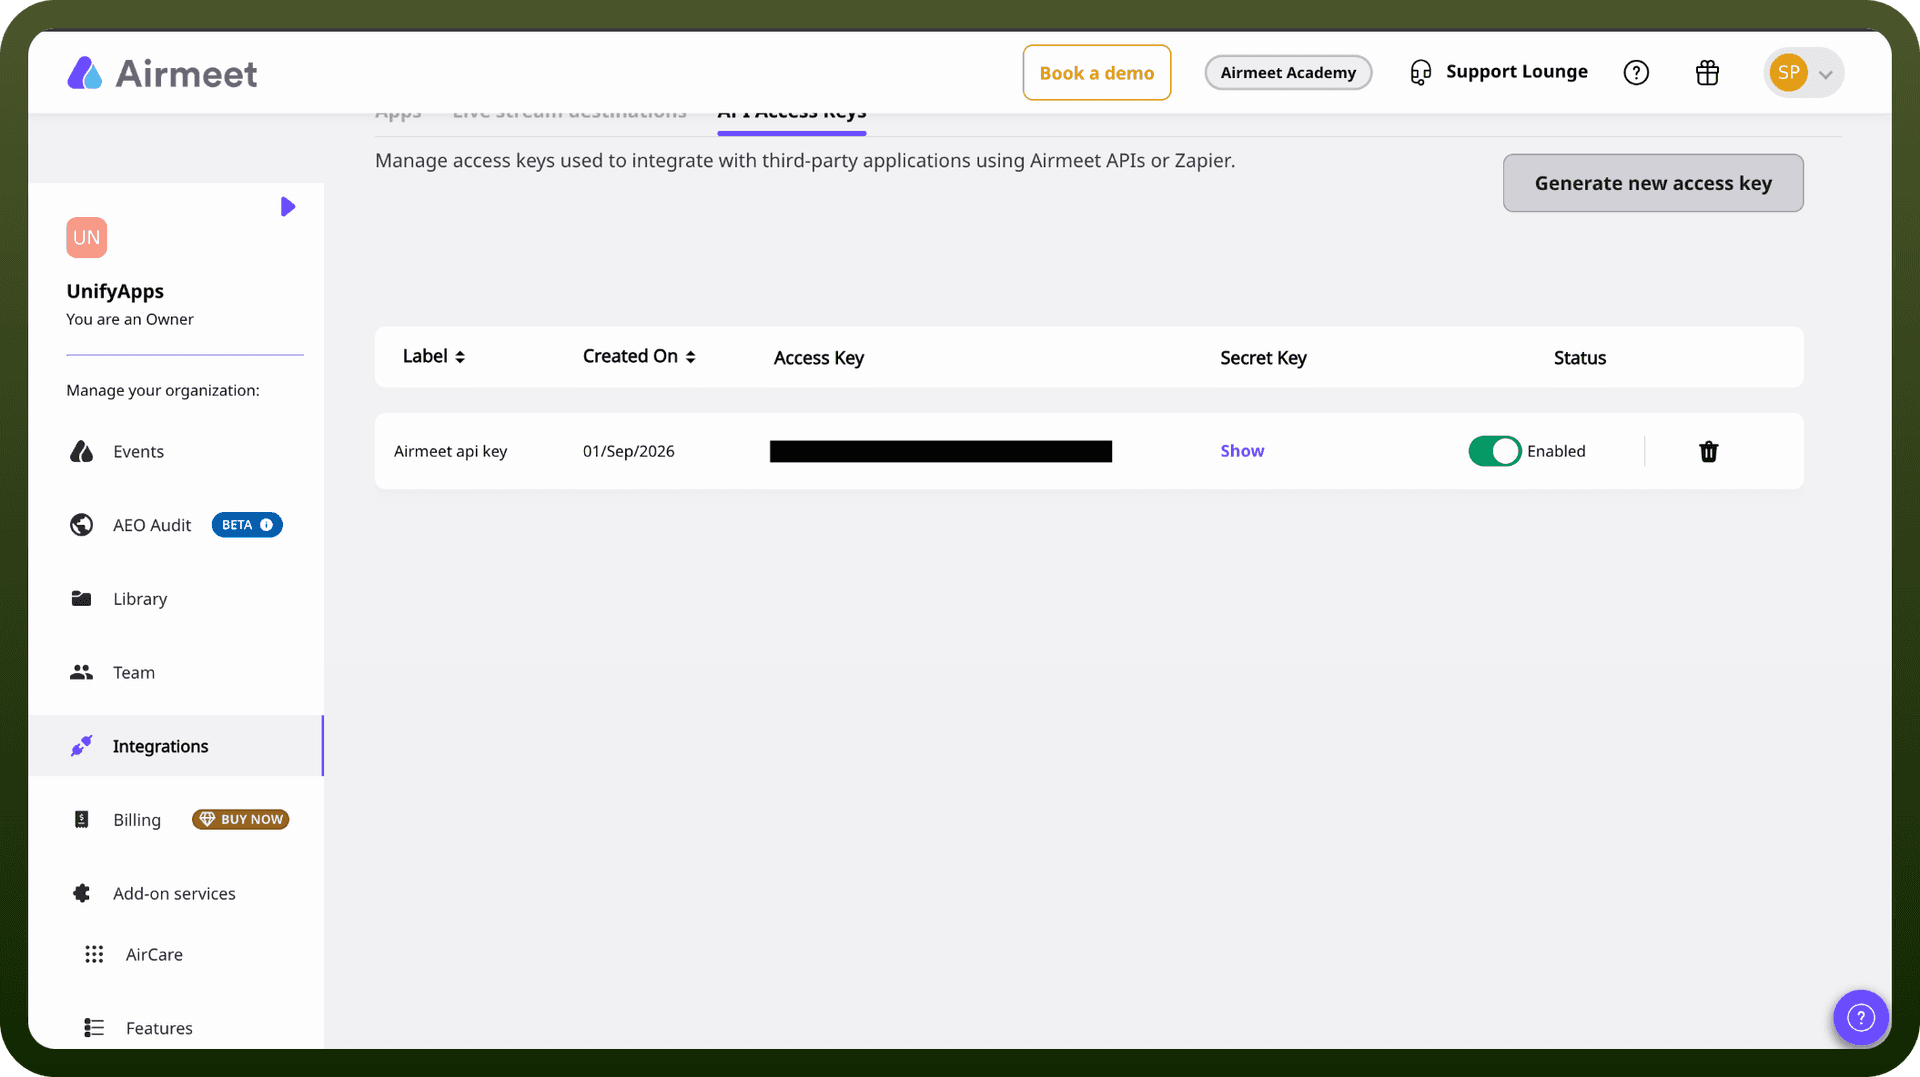This screenshot has height=1077, width=1920.
Task: Click the AirCare grid dots icon
Action: [94, 955]
